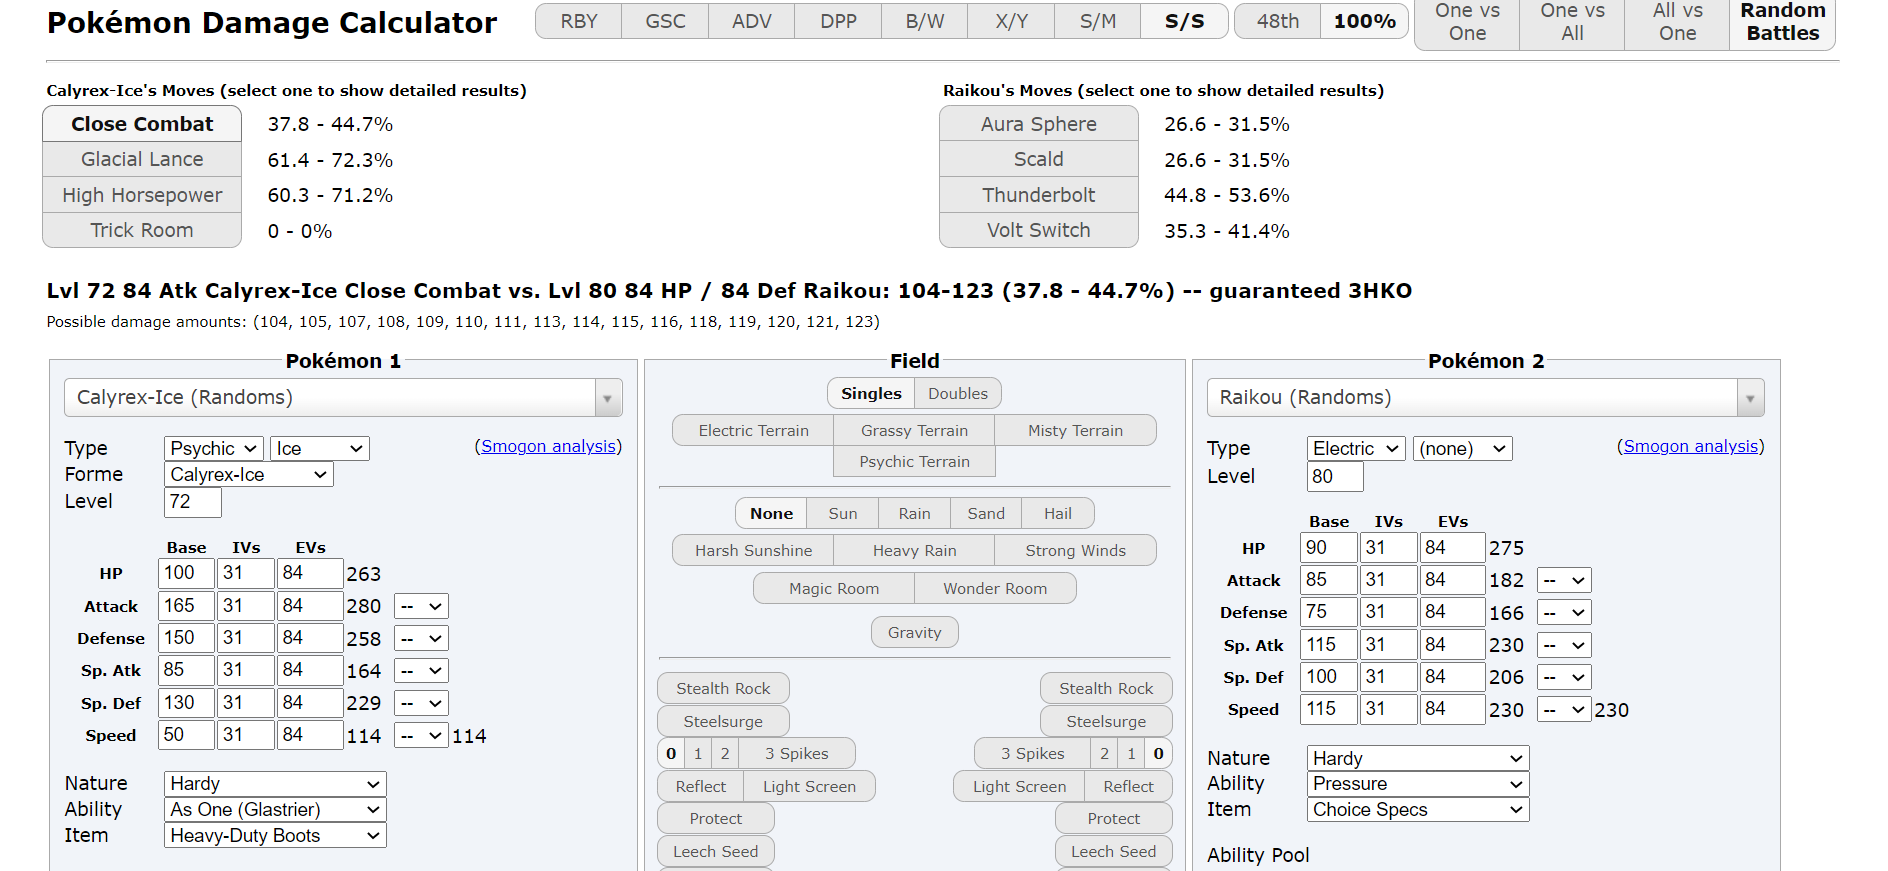Select the S/M generation tab
The height and width of the screenshot is (871, 1888).
(1098, 21)
